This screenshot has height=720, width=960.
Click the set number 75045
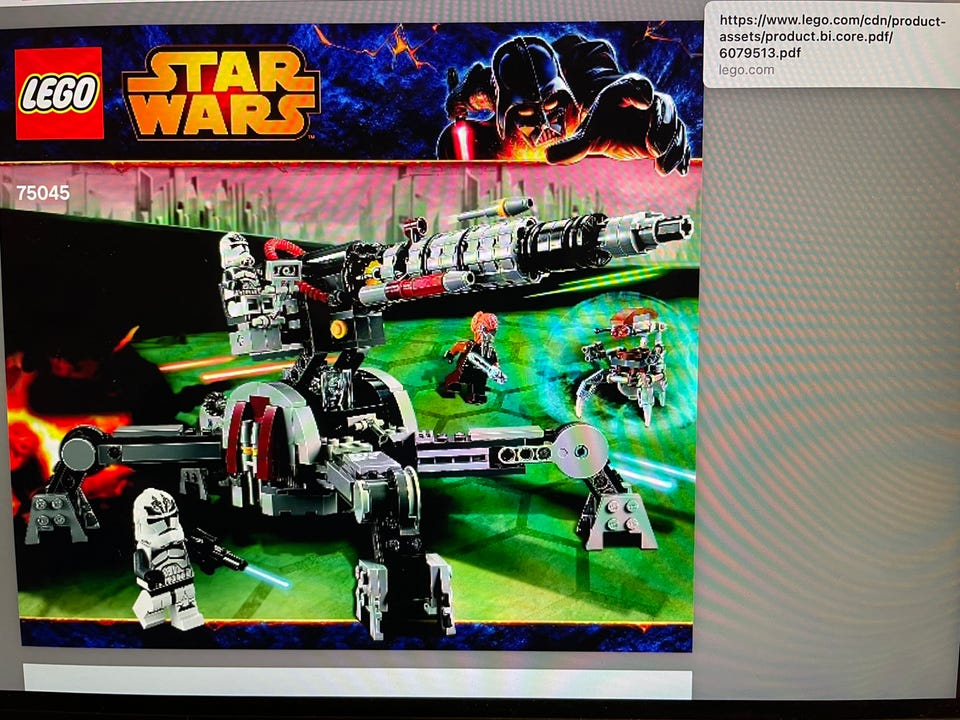[43, 193]
